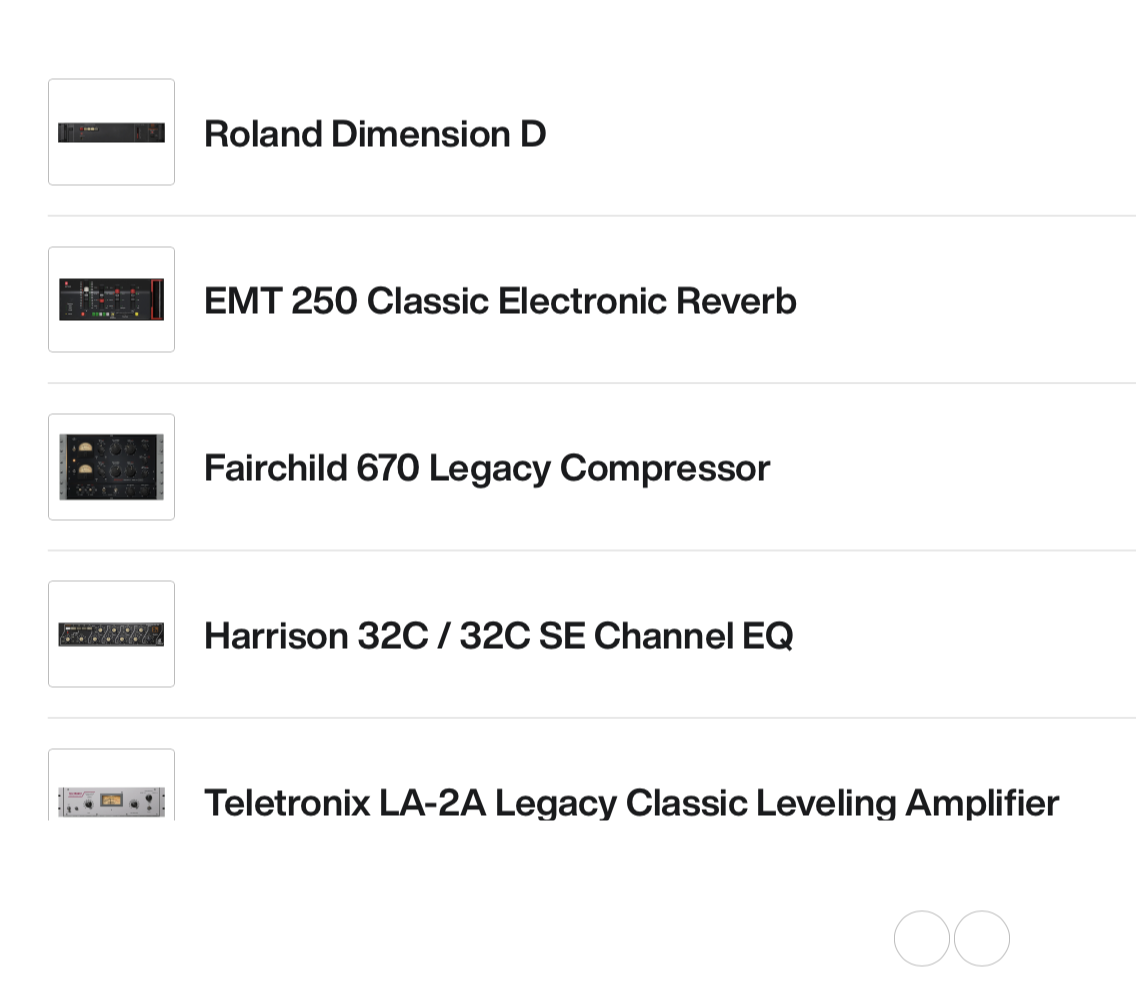Open the Fairchild 670 Legacy Compressor title
The height and width of the screenshot is (986, 1136).
(x=486, y=468)
